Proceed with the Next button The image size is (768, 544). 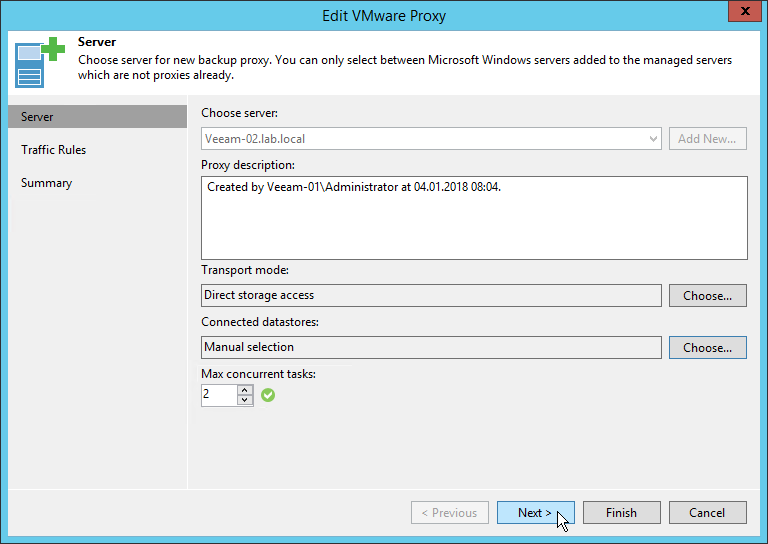(535, 513)
